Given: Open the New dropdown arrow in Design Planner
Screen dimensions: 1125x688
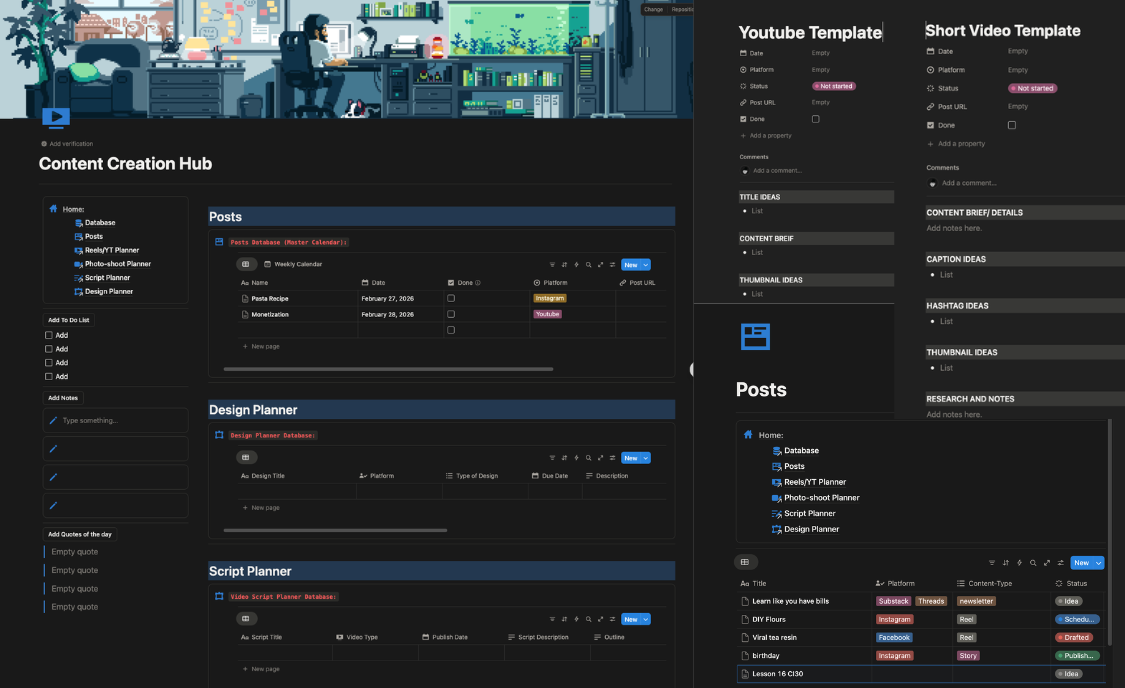Looking at the screenshot, I should [646, 458].
